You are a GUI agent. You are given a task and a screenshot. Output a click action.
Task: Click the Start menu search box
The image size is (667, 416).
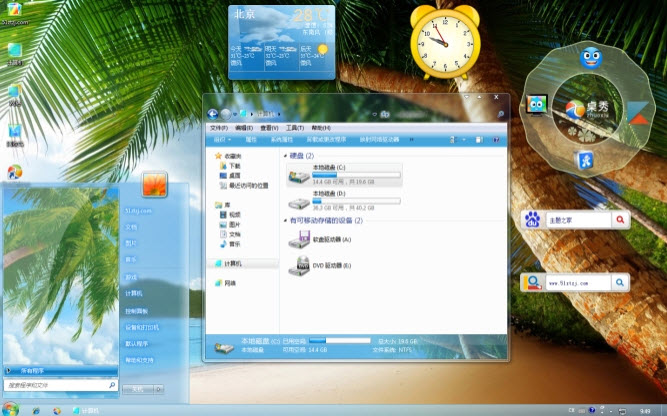point(60,385)
